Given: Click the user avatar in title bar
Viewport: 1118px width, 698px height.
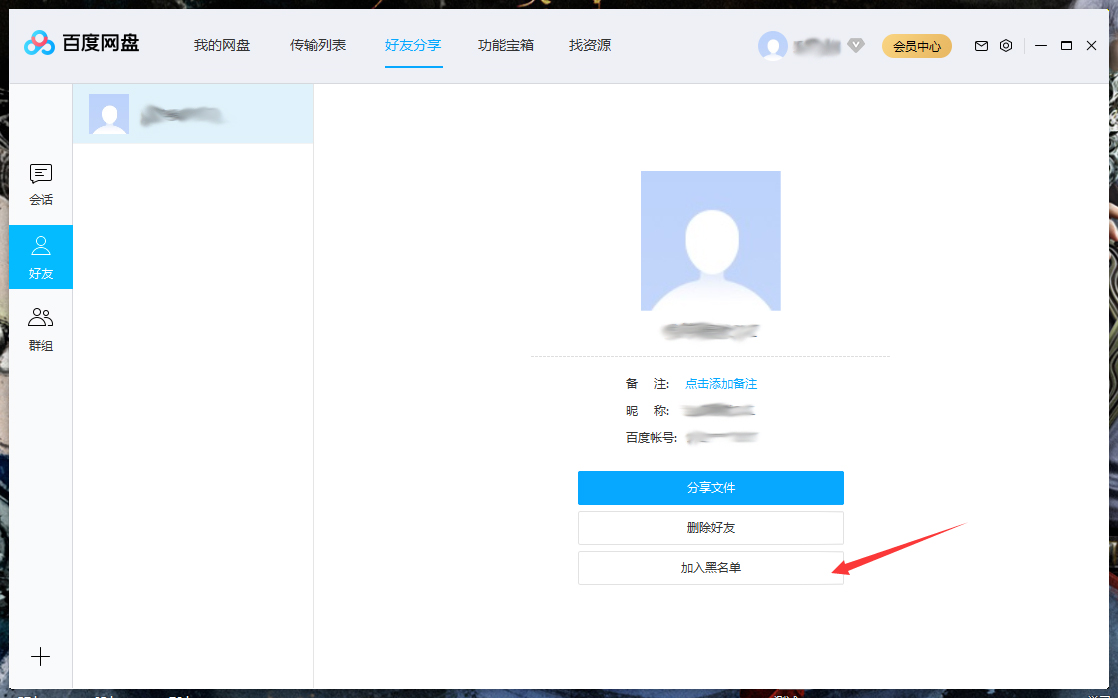Looking at the screenshot, I should point(773,46).
